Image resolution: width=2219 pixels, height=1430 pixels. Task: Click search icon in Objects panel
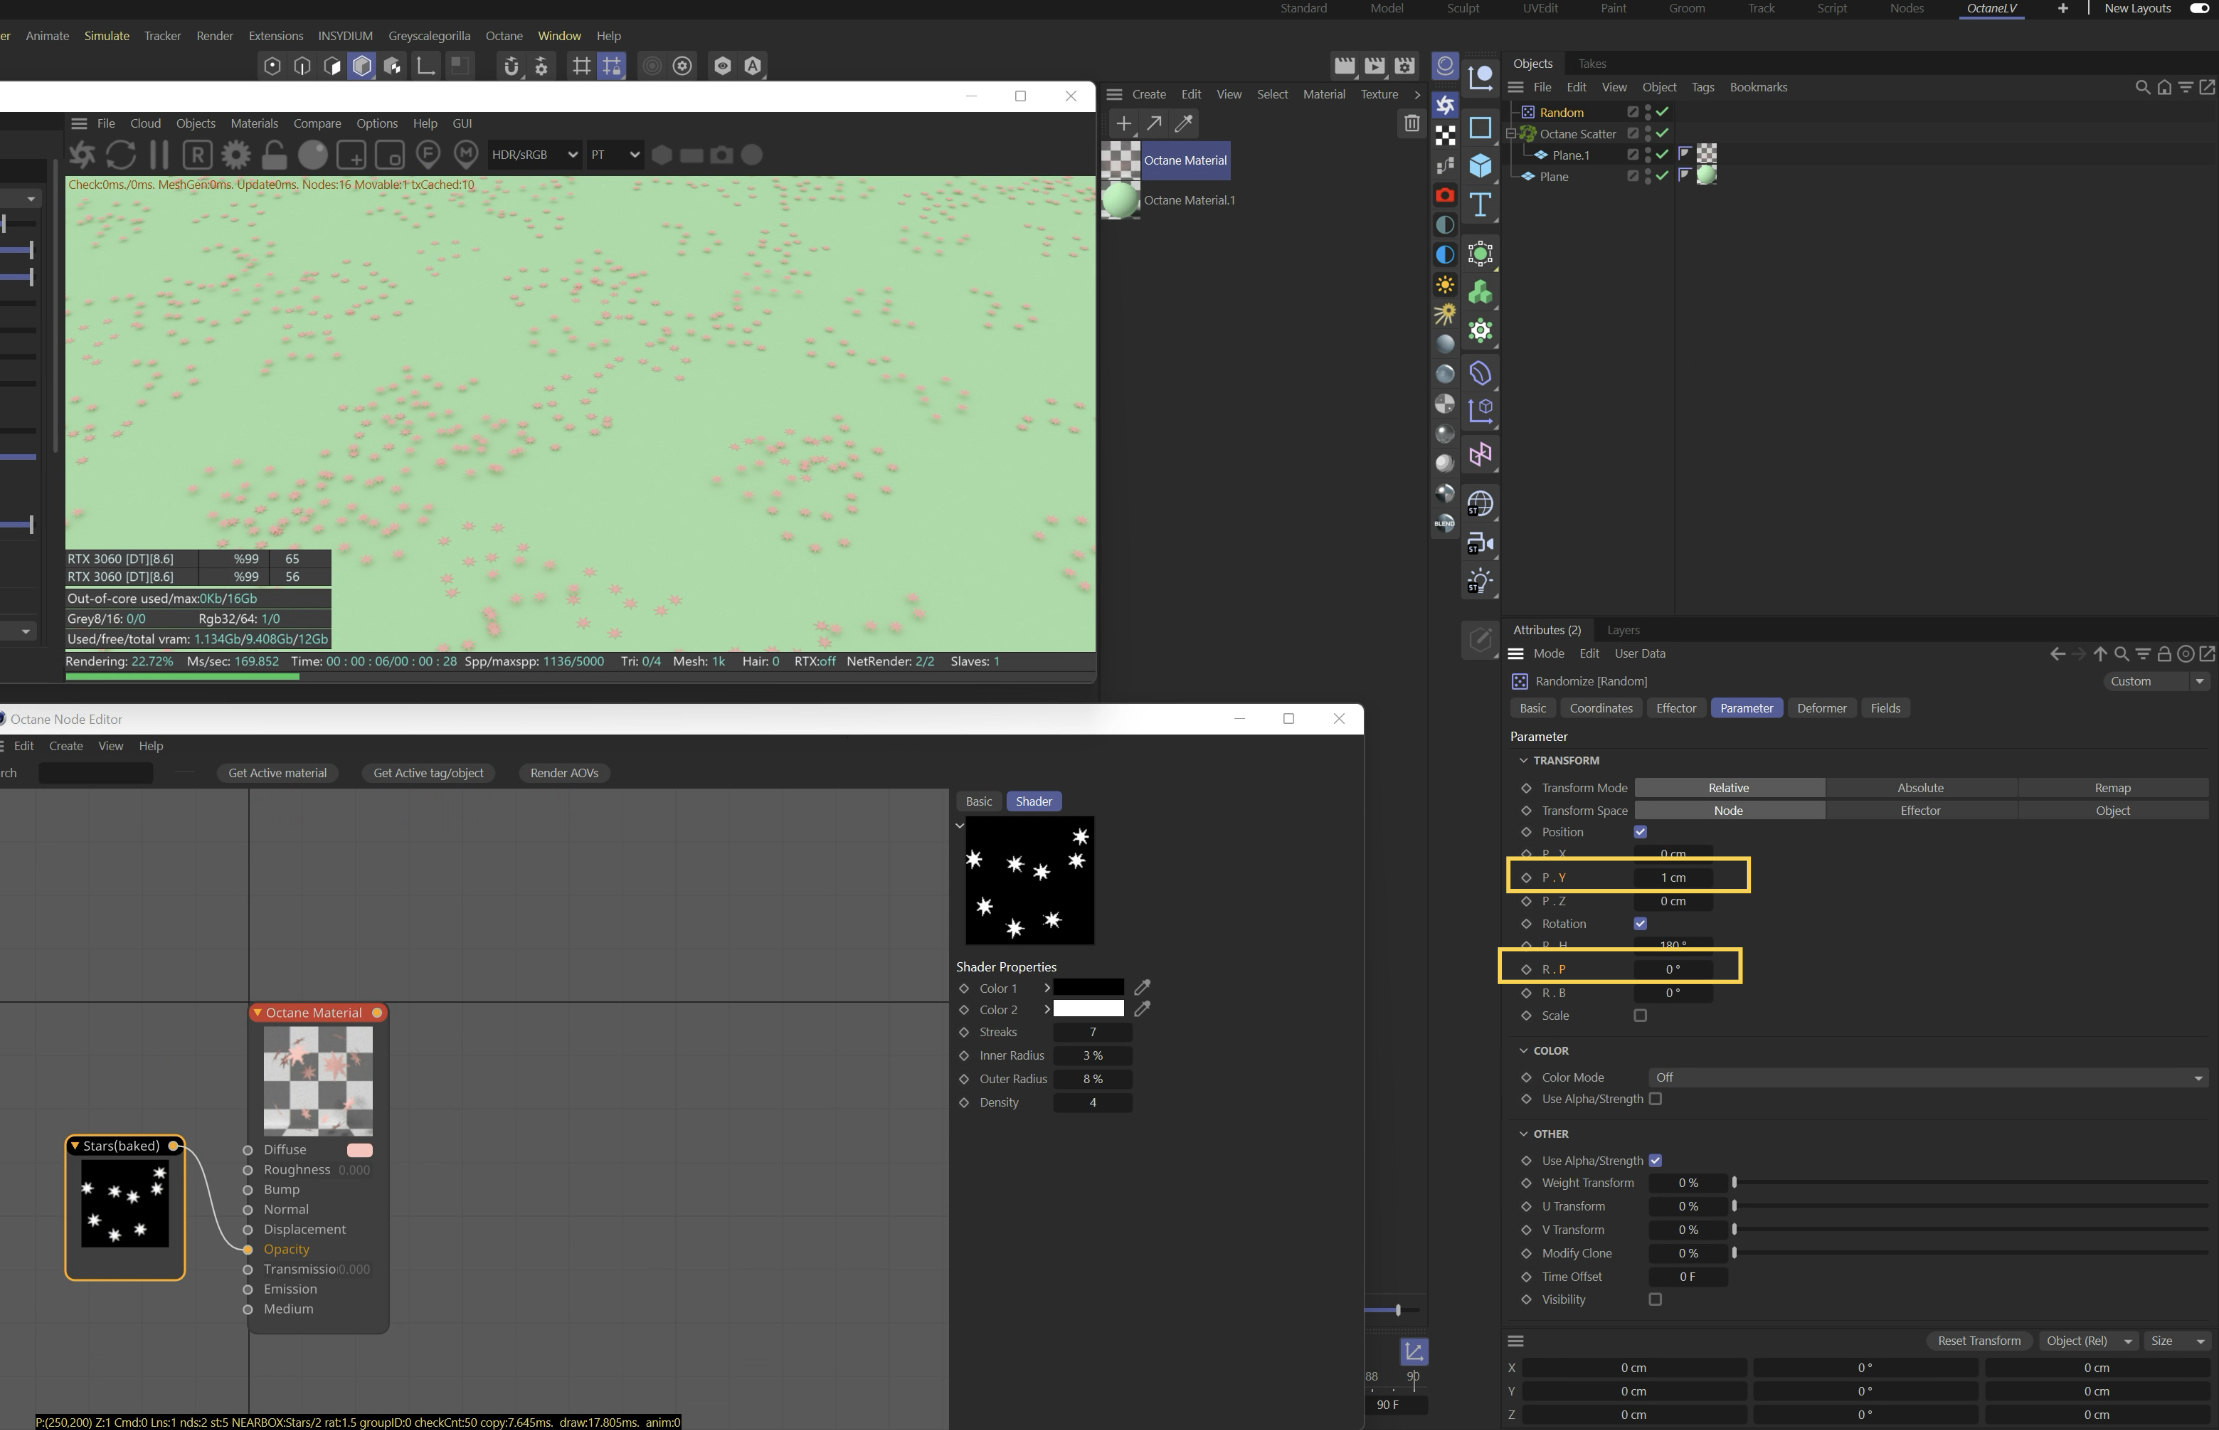click(2142, 87)
